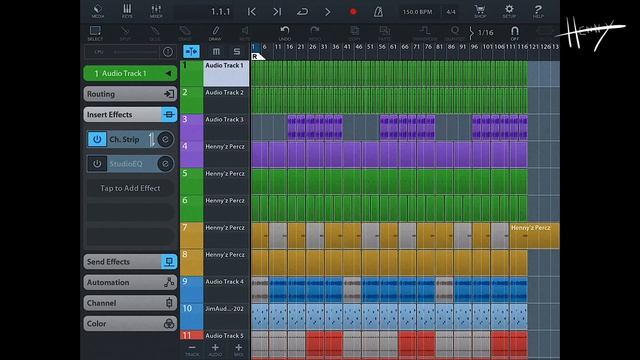Choose the Erase tool
Image resolution: width=640 pixels, height=360 pixels.
click(184, 33)
